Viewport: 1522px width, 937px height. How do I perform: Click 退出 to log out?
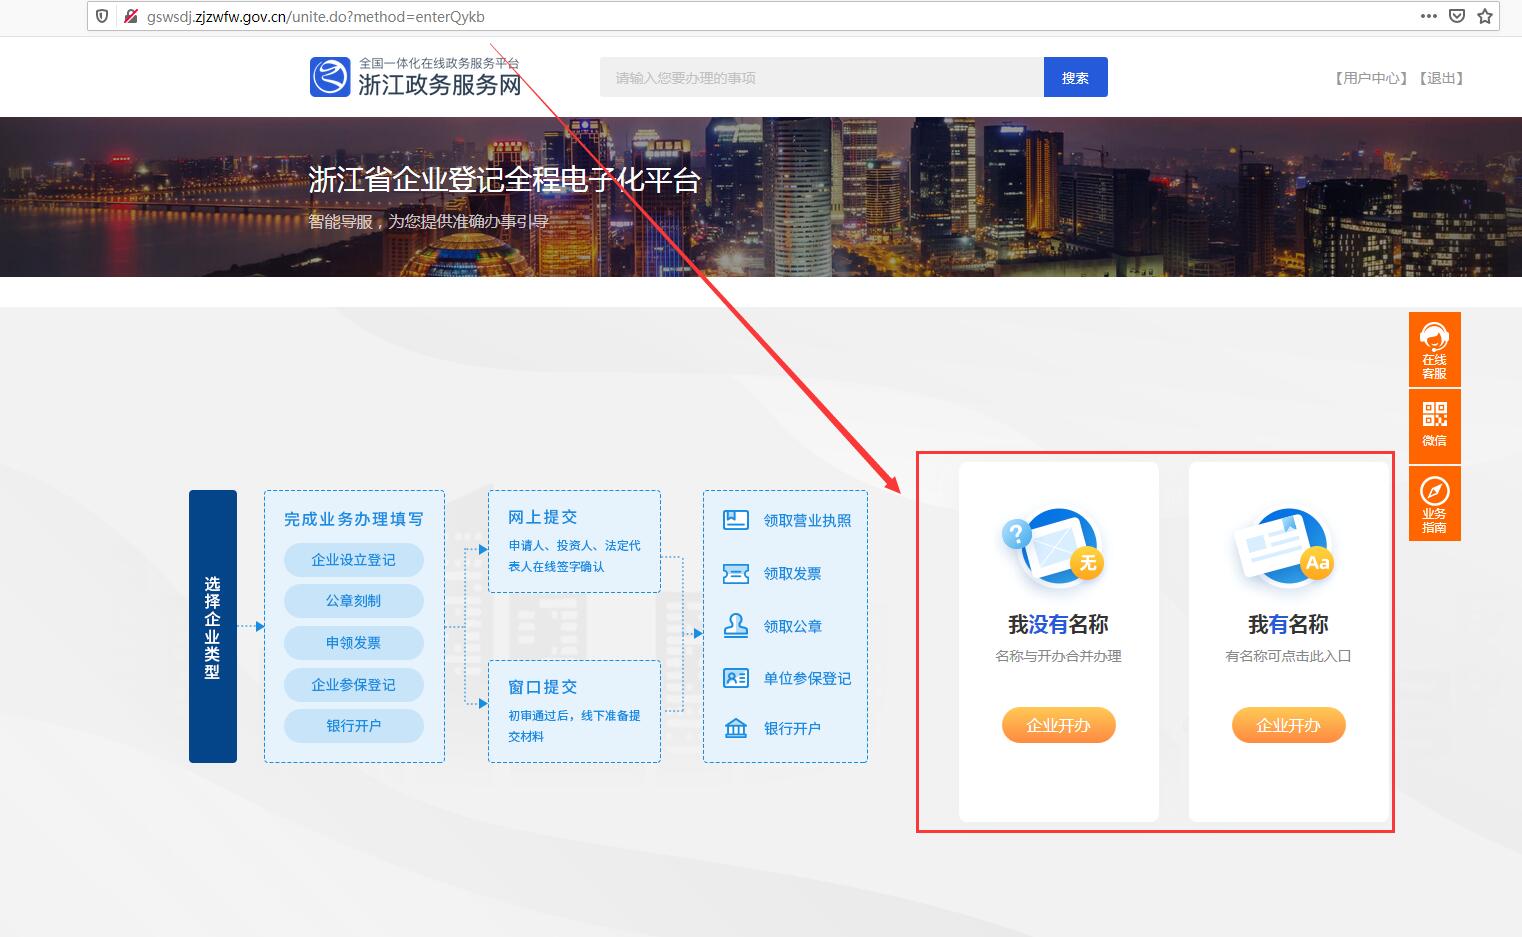coord(1440,77)
